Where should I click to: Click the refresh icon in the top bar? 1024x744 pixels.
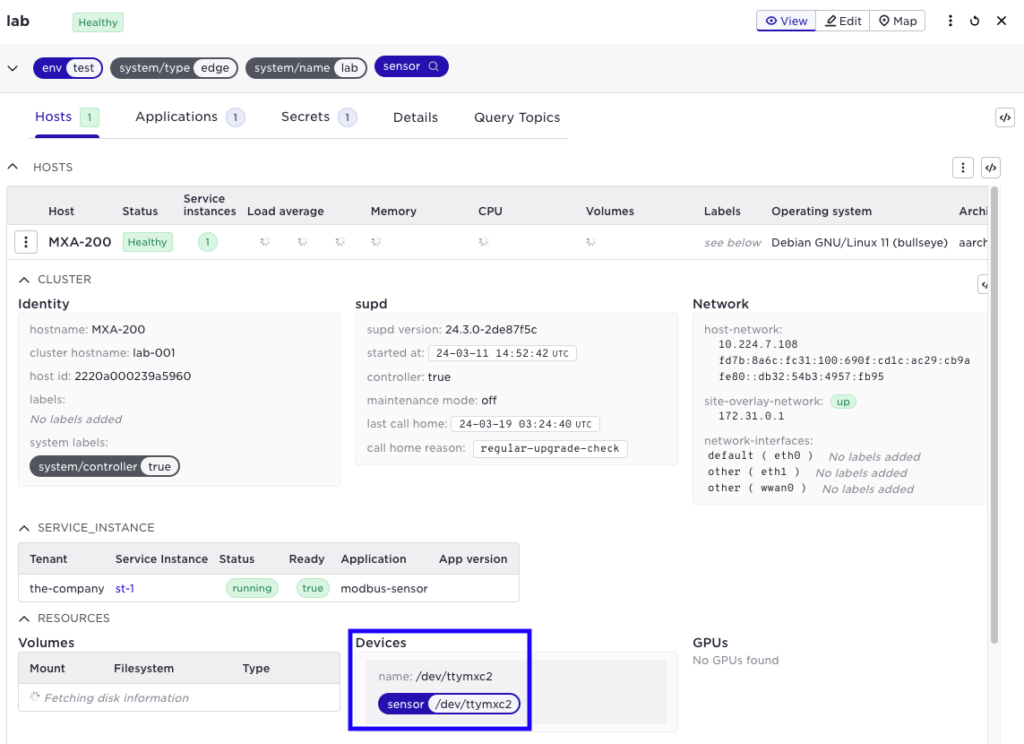click(975, 21)
